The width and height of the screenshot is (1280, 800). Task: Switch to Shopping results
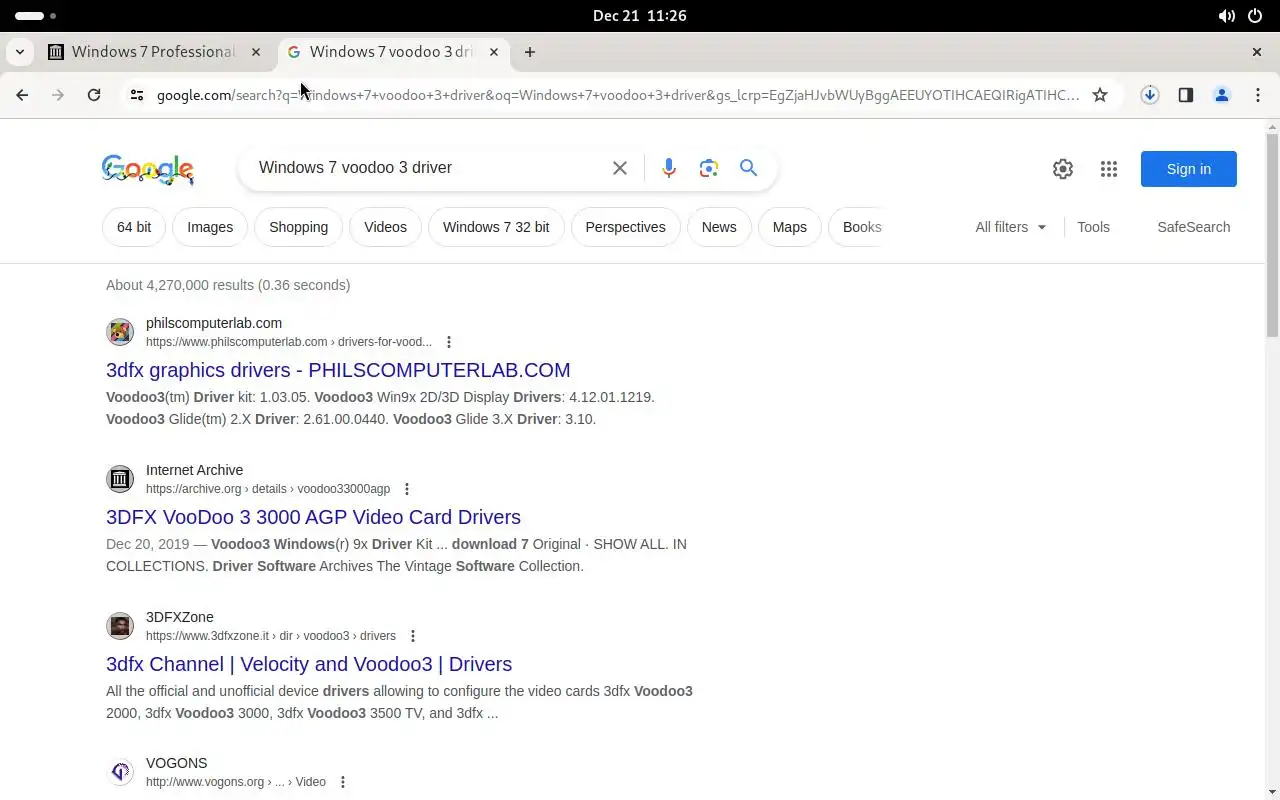pos(298,227)
